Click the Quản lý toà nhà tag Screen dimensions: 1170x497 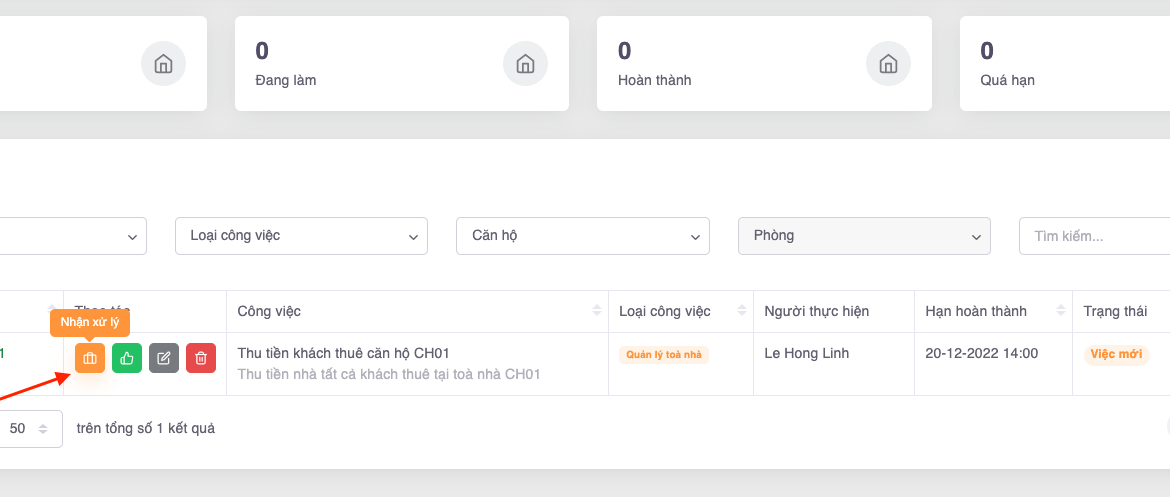(x=663, y=355)
